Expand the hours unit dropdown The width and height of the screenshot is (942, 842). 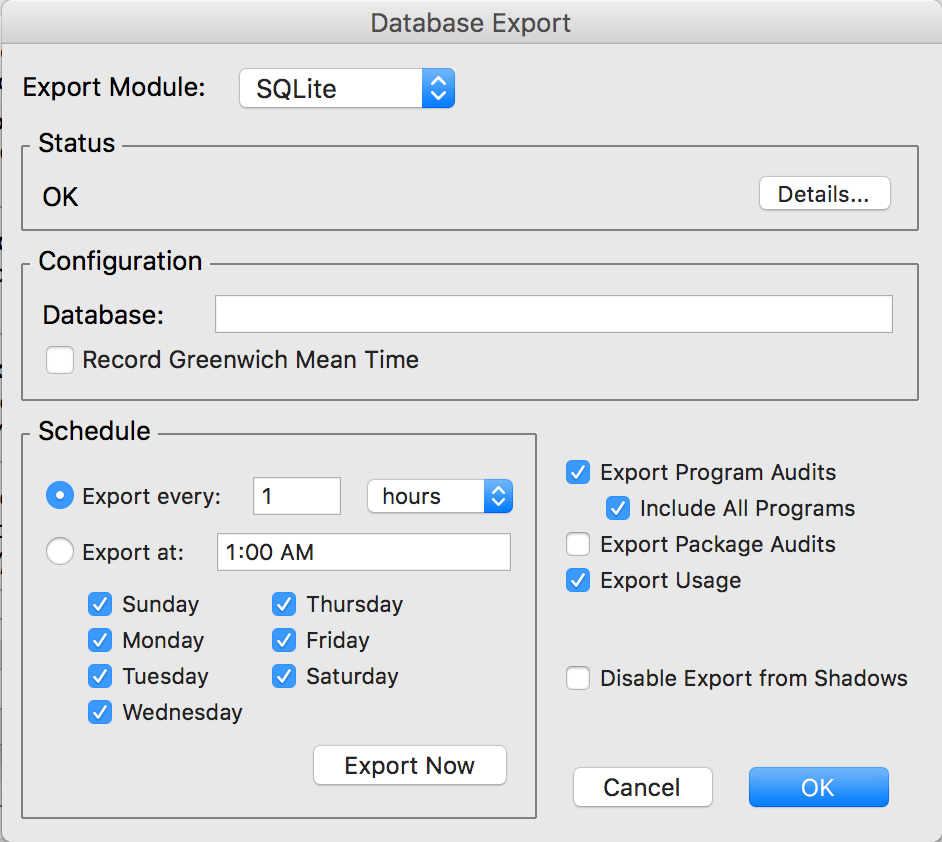coord(440,496)
